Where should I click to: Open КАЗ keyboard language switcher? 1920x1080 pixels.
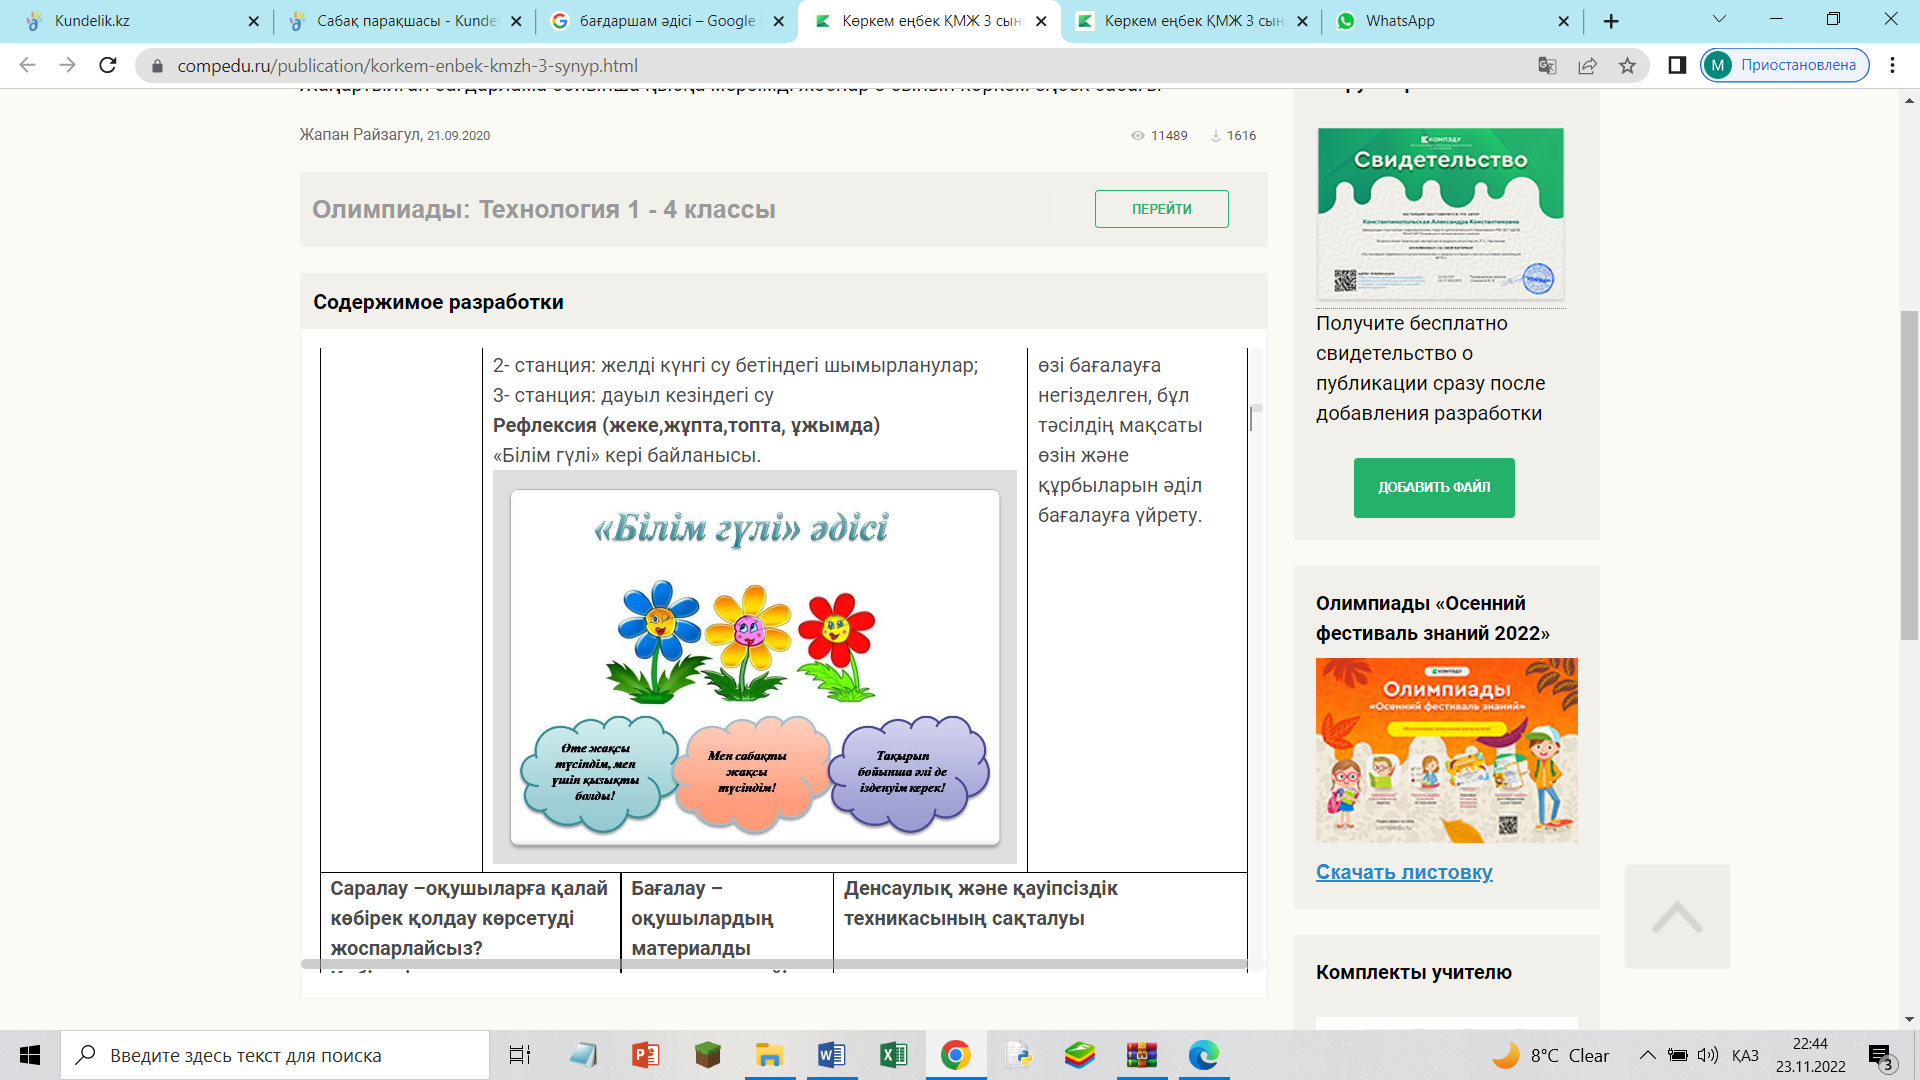click(x=1744, y=1056)
